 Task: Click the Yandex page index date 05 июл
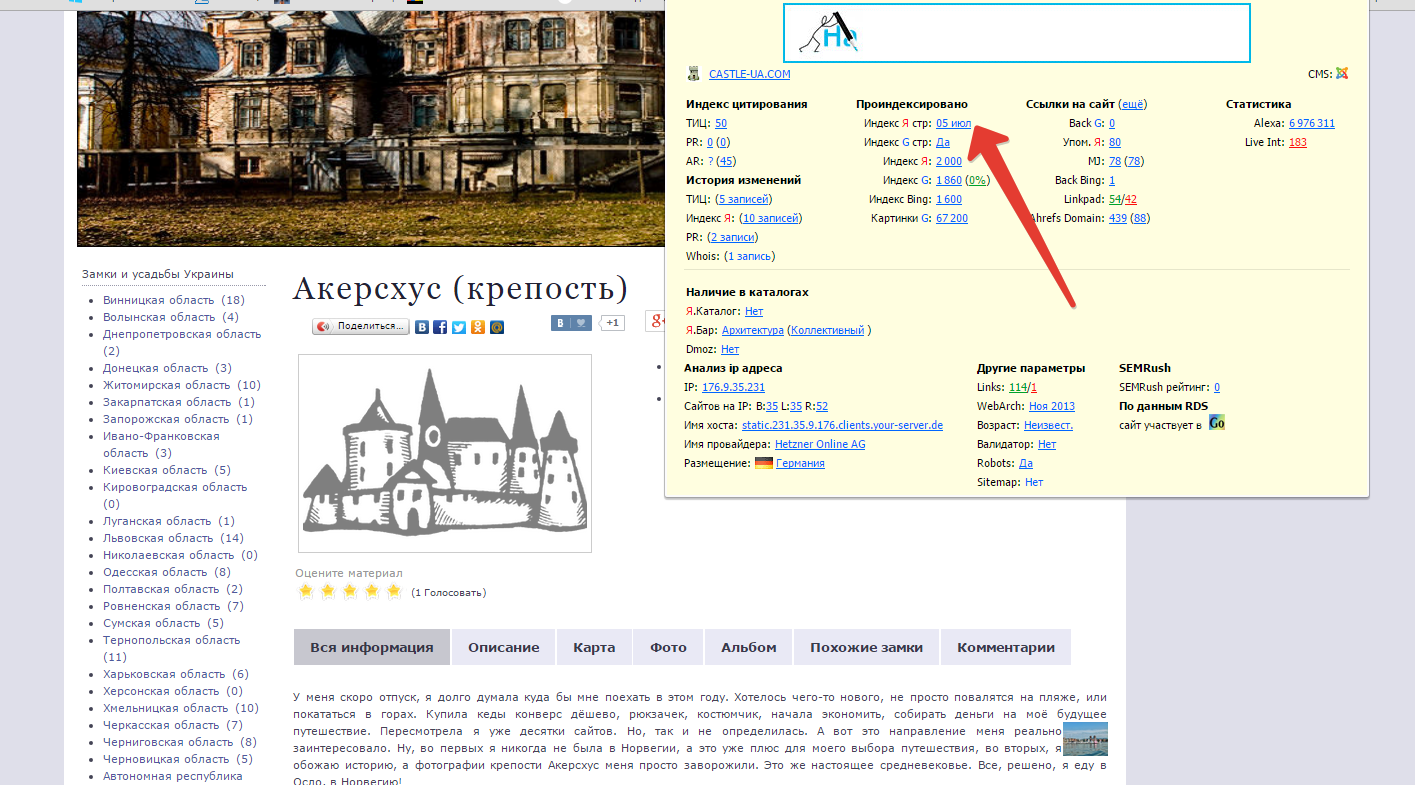click(953, 124)
